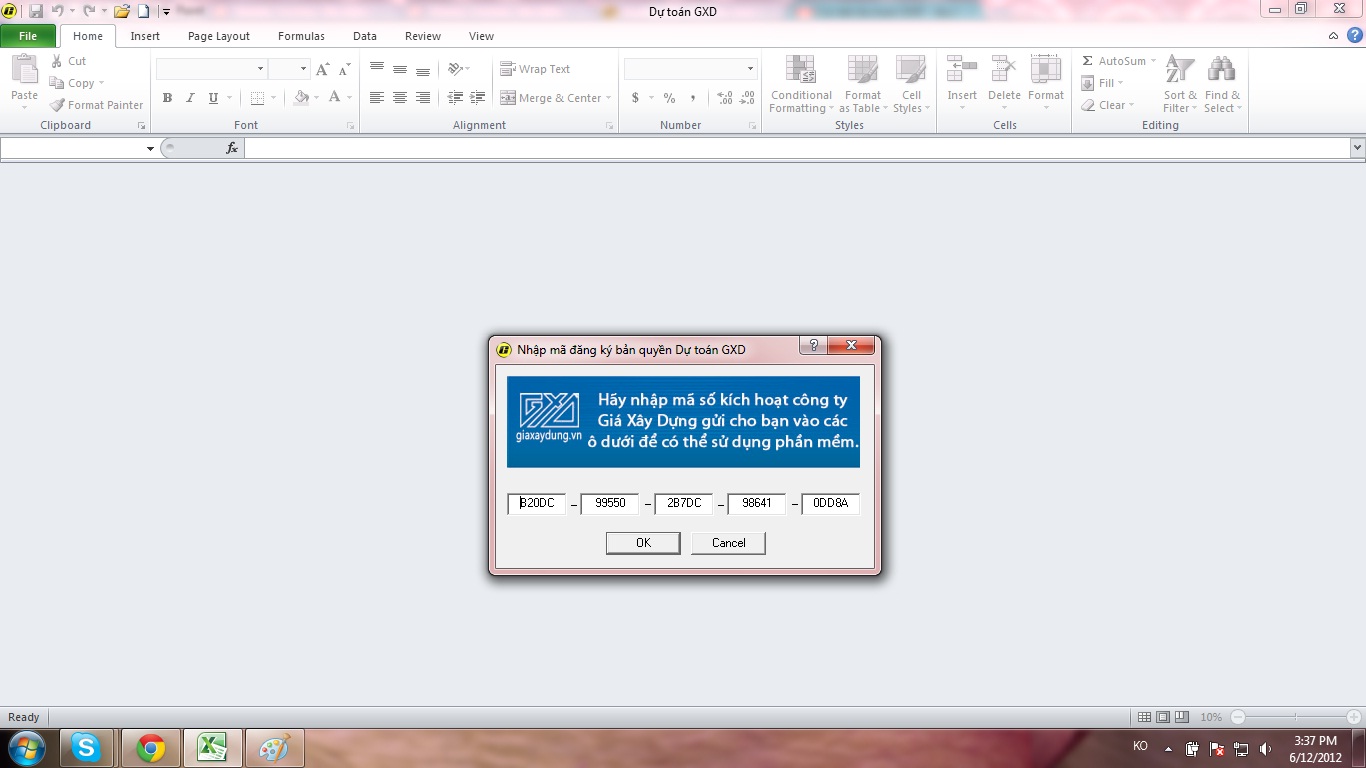The height and width of the screenshot is (768, 1366).
Task: Click Decrease Font Size icon
Action: [x=344, y=69]
